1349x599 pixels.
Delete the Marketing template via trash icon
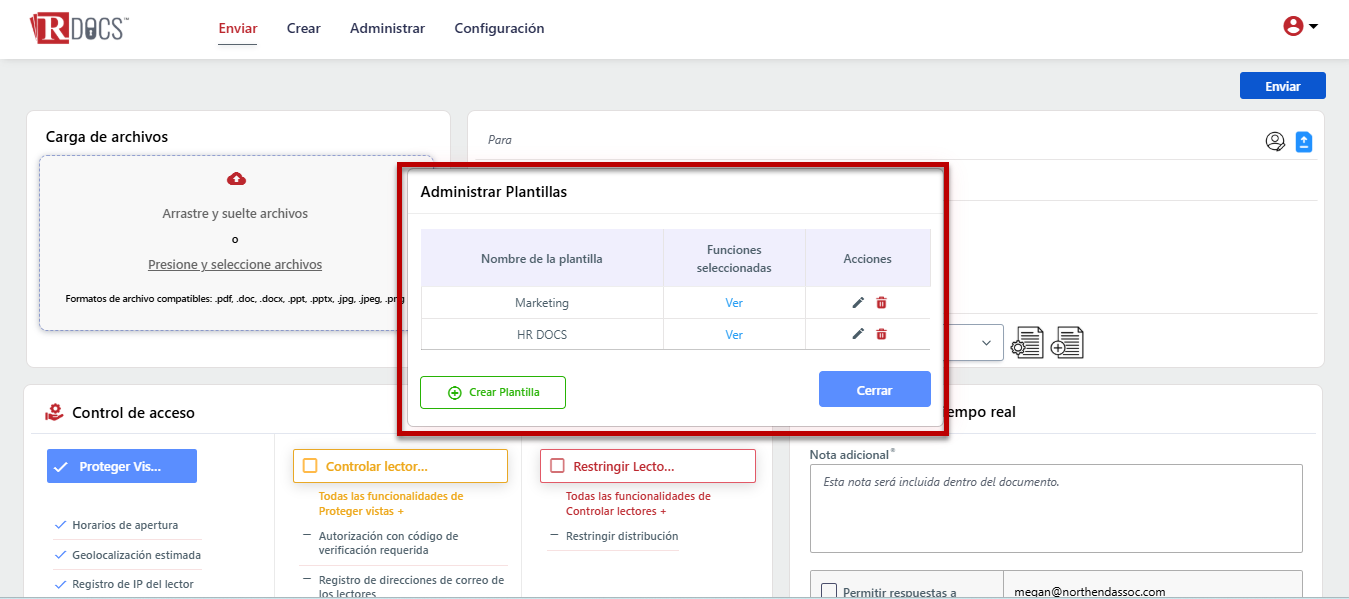(x=881, y=303)
